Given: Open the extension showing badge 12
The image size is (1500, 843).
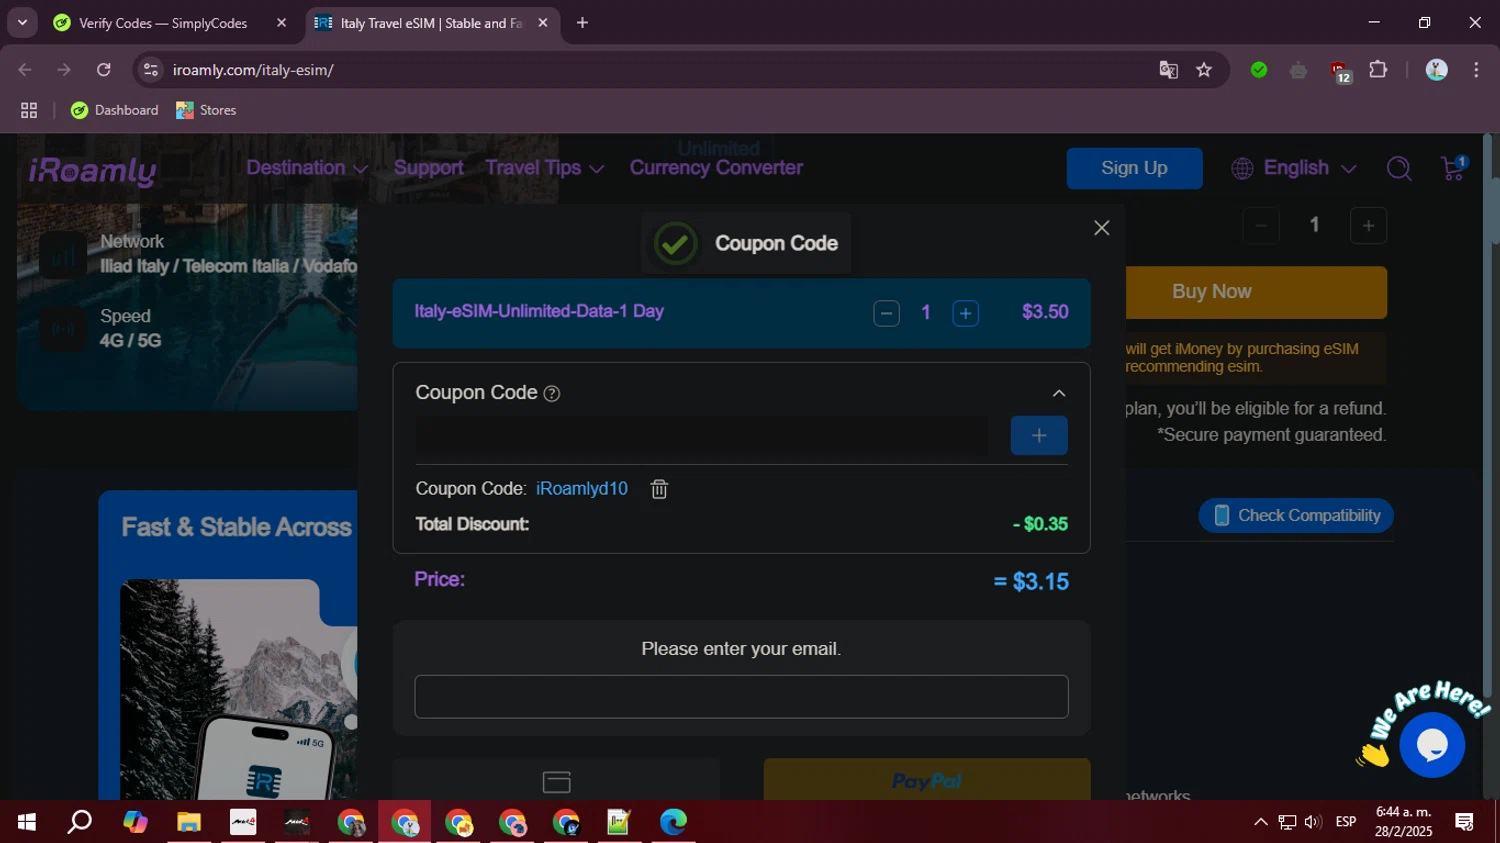Looking at the screenshot, I should click(x=1339, y=71).
